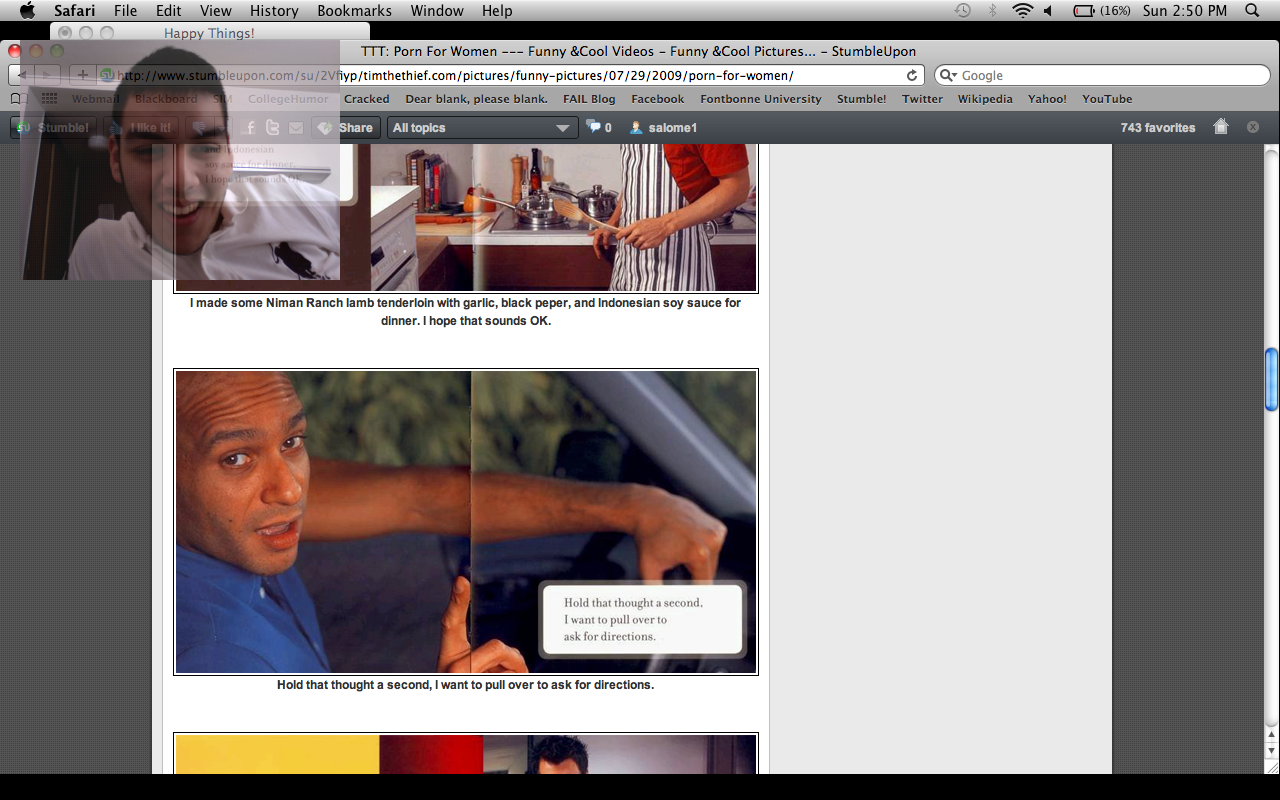Show bookmarks library book icon
The image size is (1280, 800).
click(x=18, y=99)
